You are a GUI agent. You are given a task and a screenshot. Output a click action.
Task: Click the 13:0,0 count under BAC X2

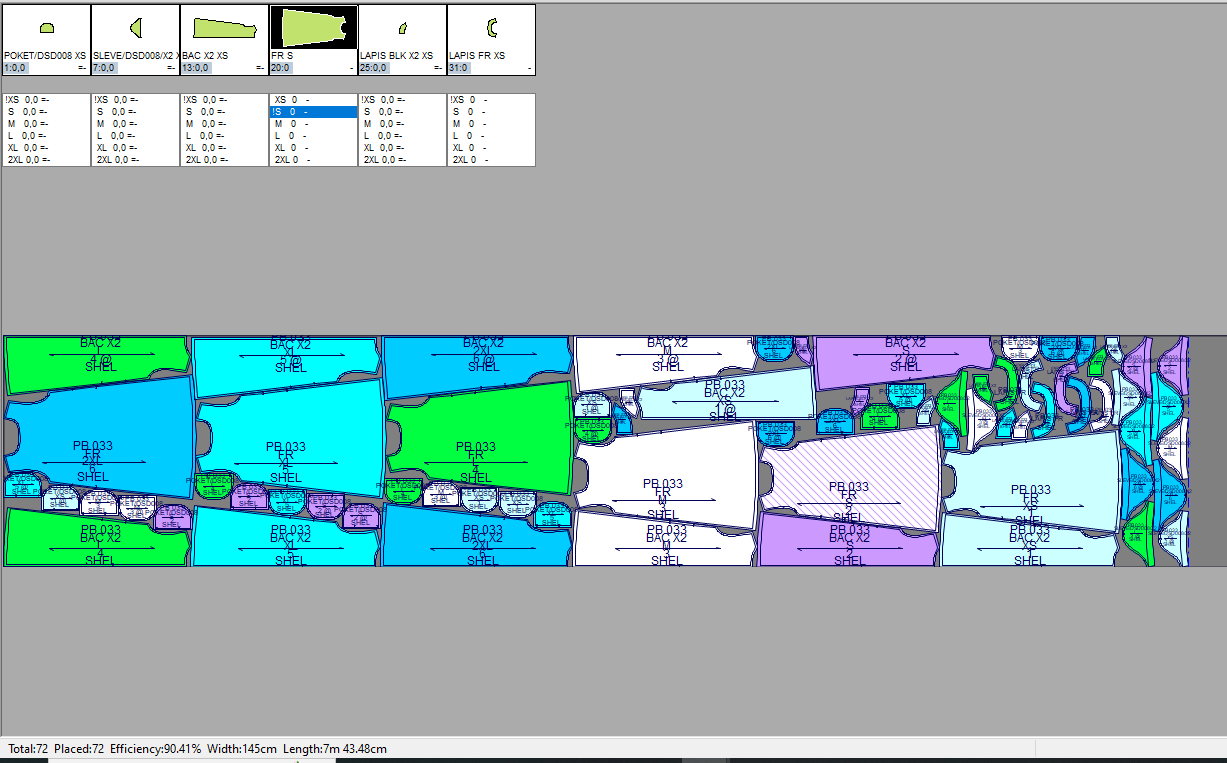pos(196,68)
